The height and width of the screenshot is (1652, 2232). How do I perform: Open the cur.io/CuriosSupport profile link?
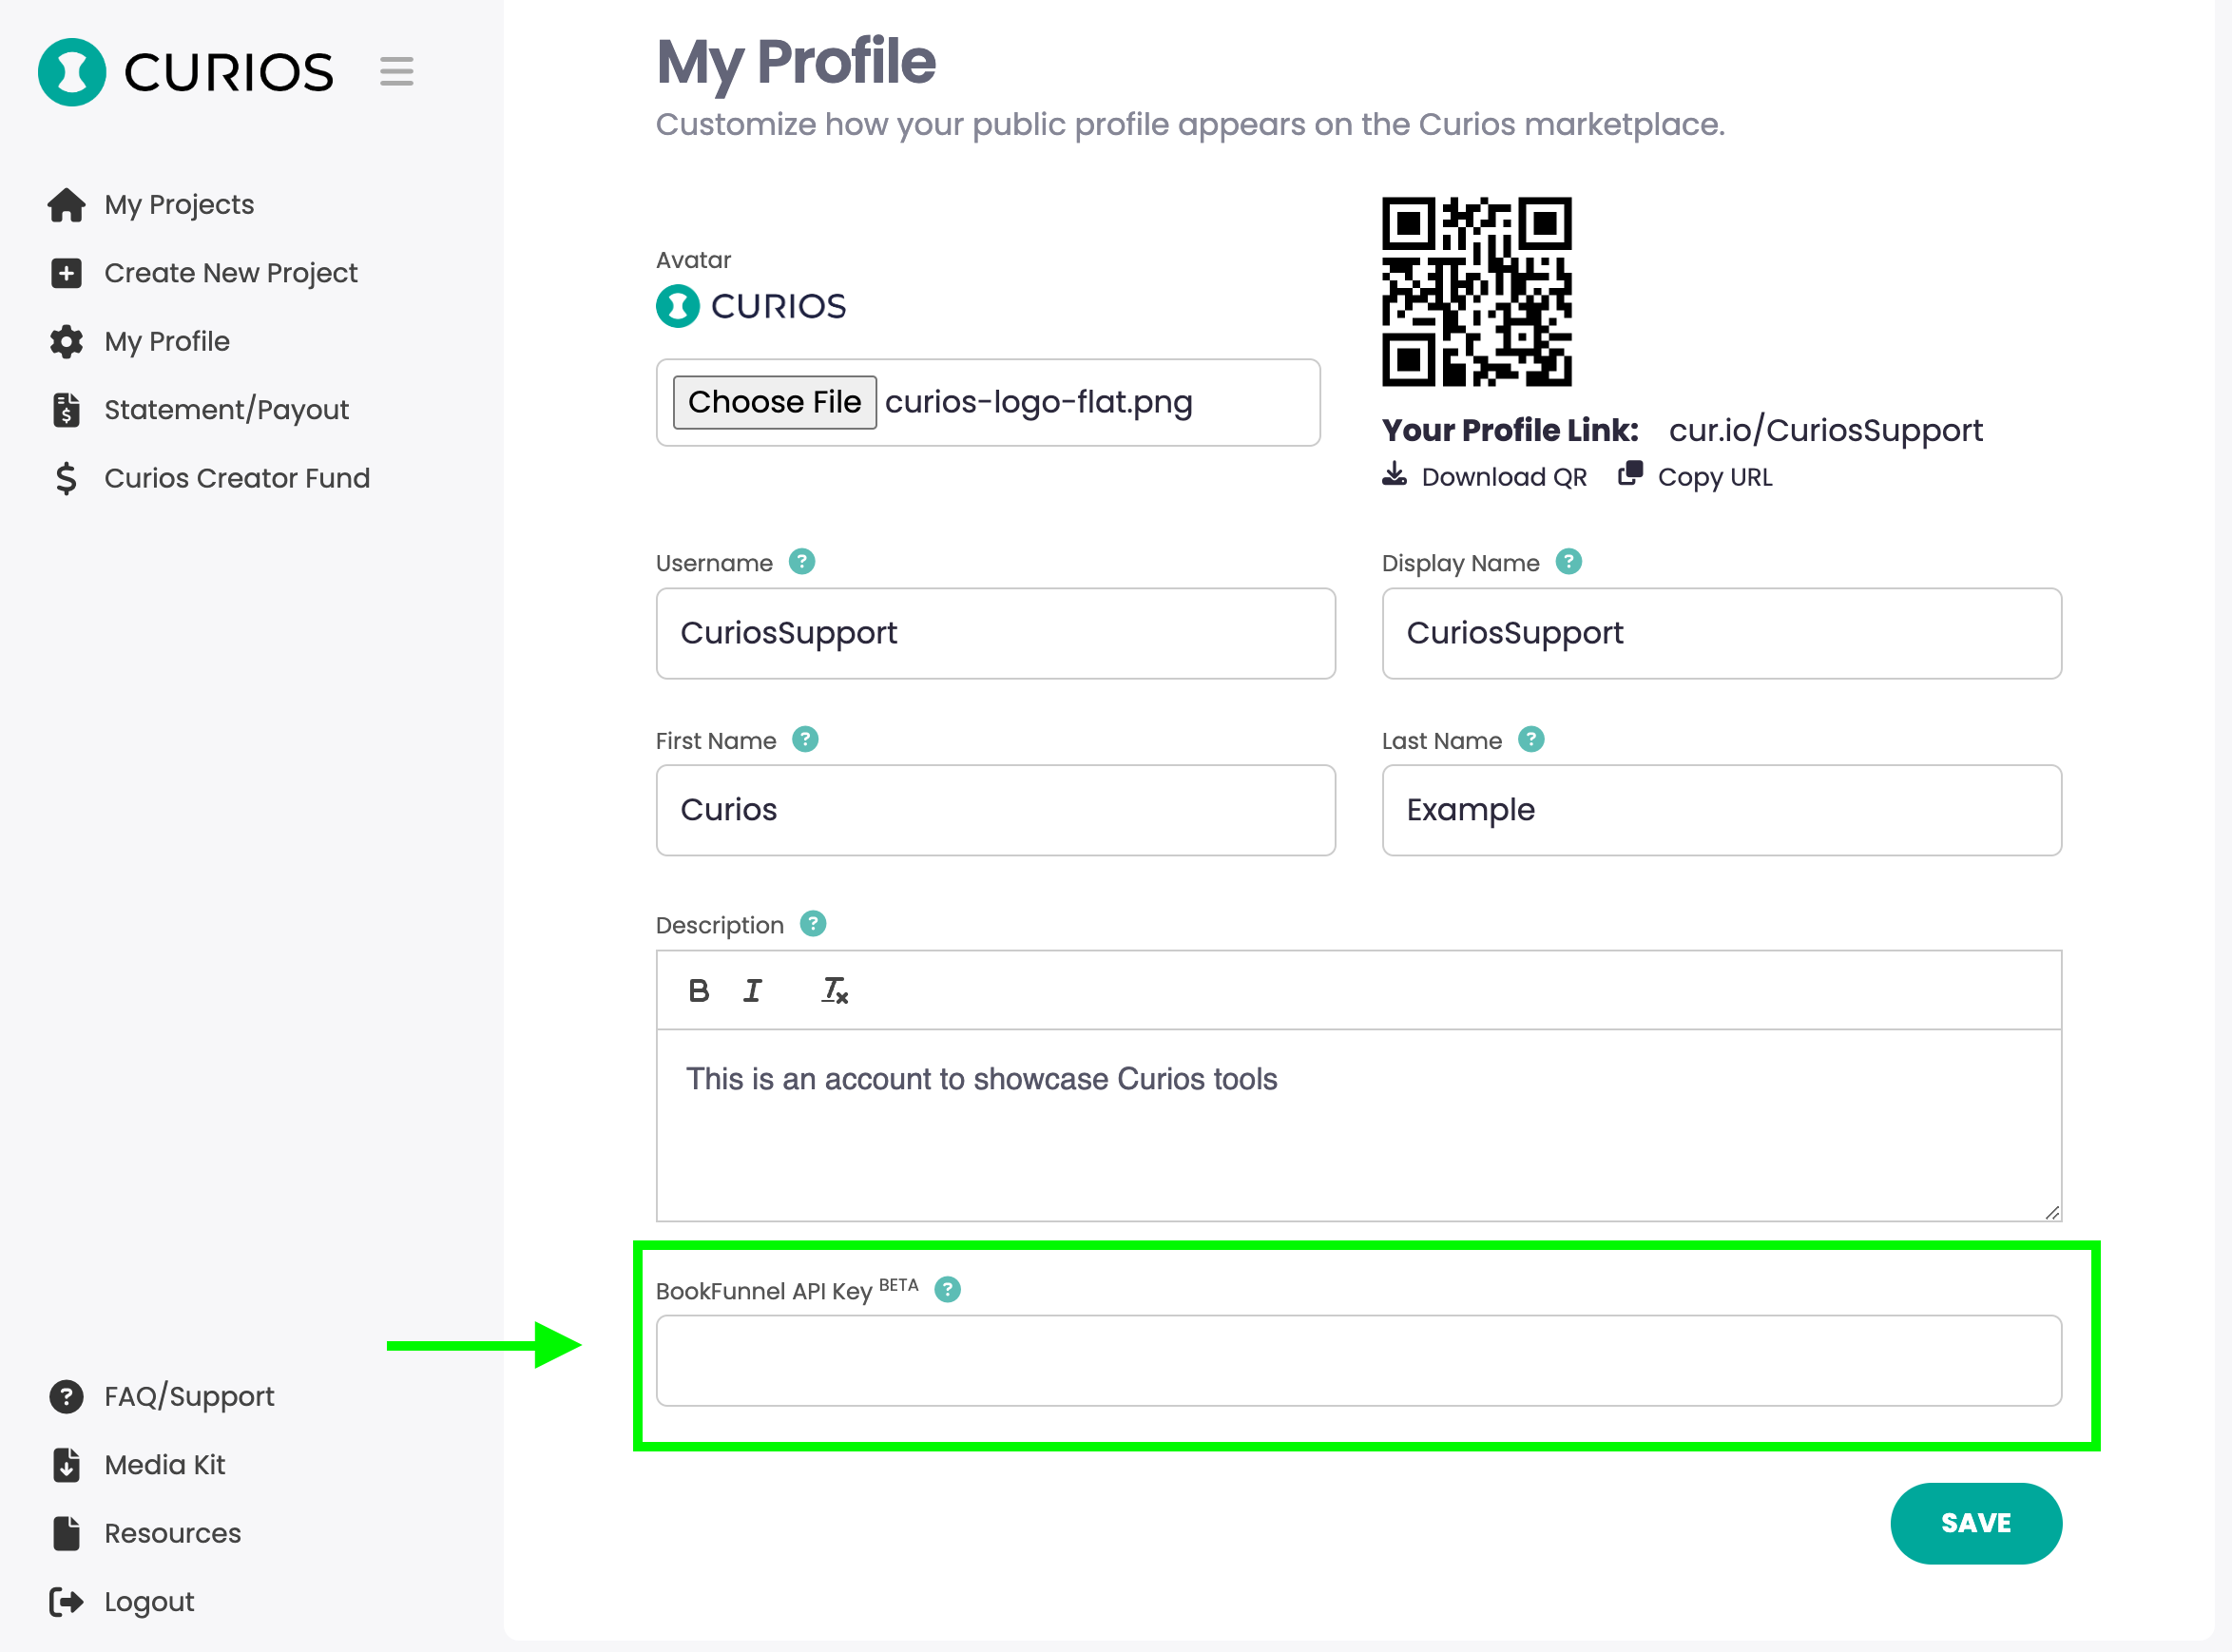point(1826,430)
